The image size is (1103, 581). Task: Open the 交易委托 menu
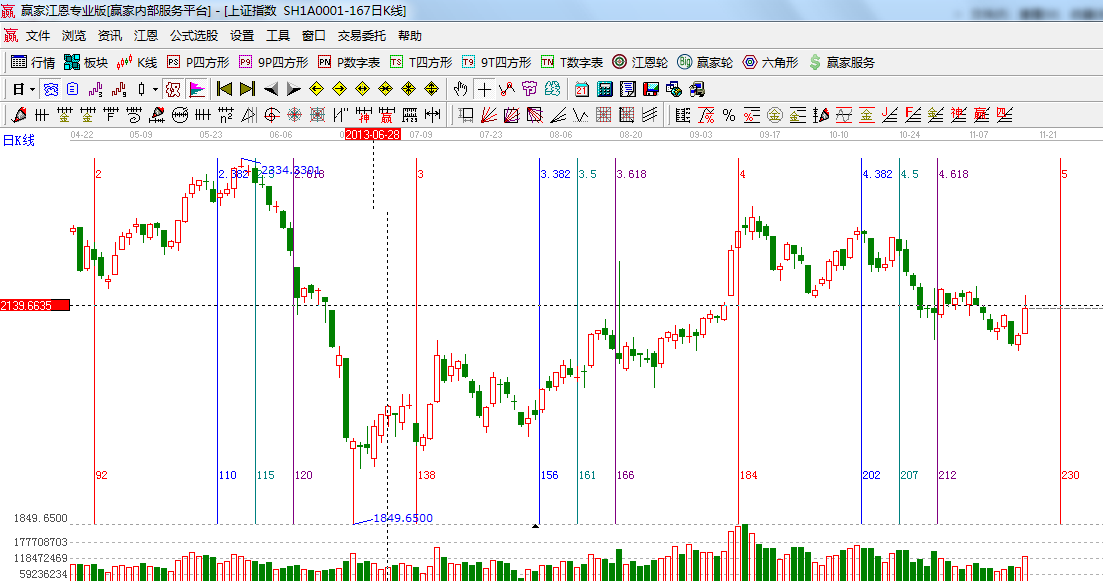(x=361, y=35)
